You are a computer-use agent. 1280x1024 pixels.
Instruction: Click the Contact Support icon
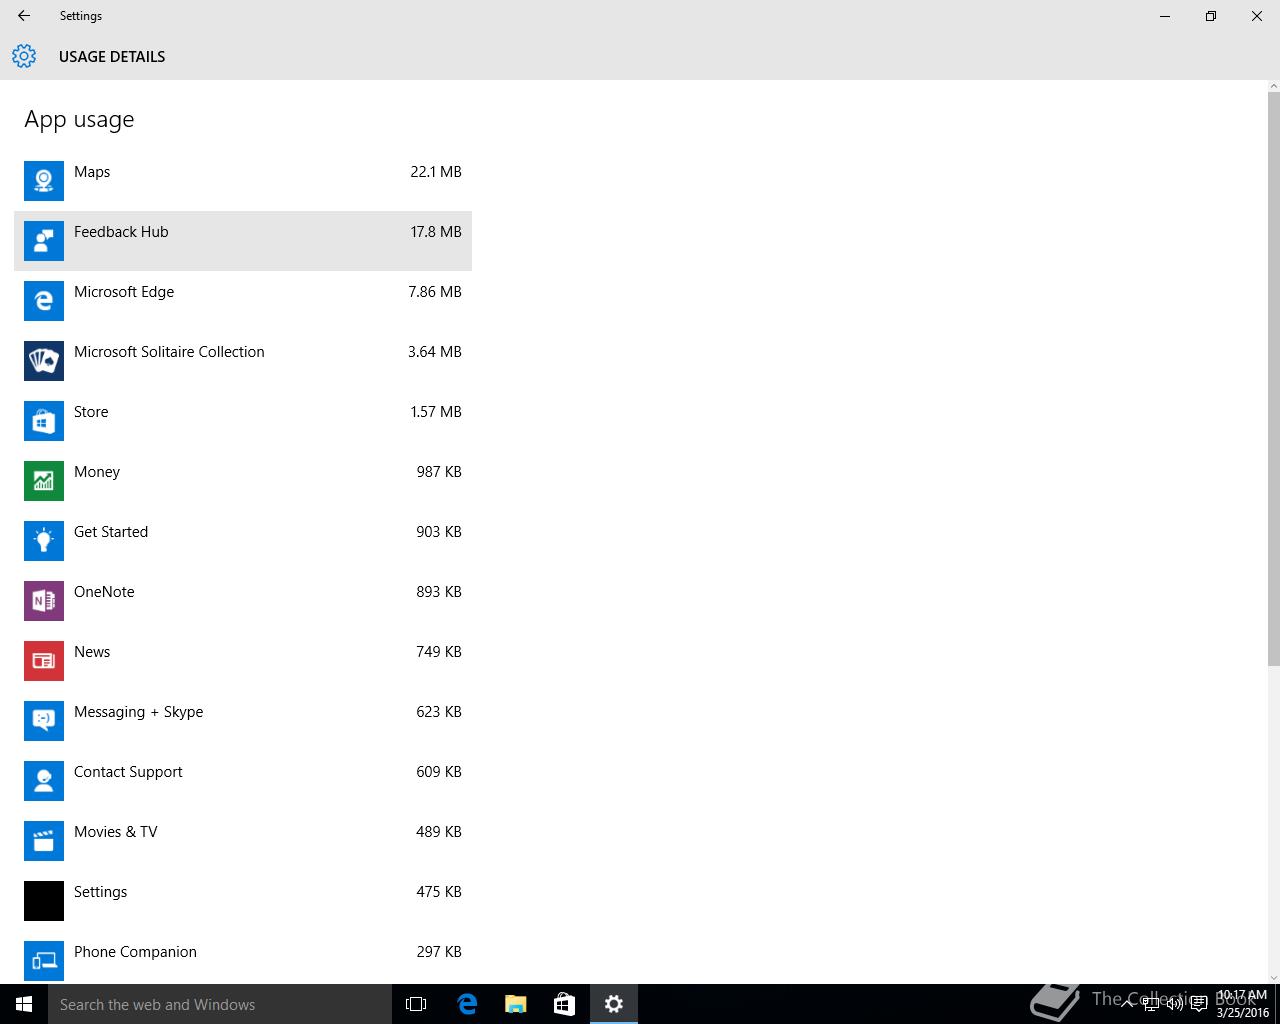[44, 781]
